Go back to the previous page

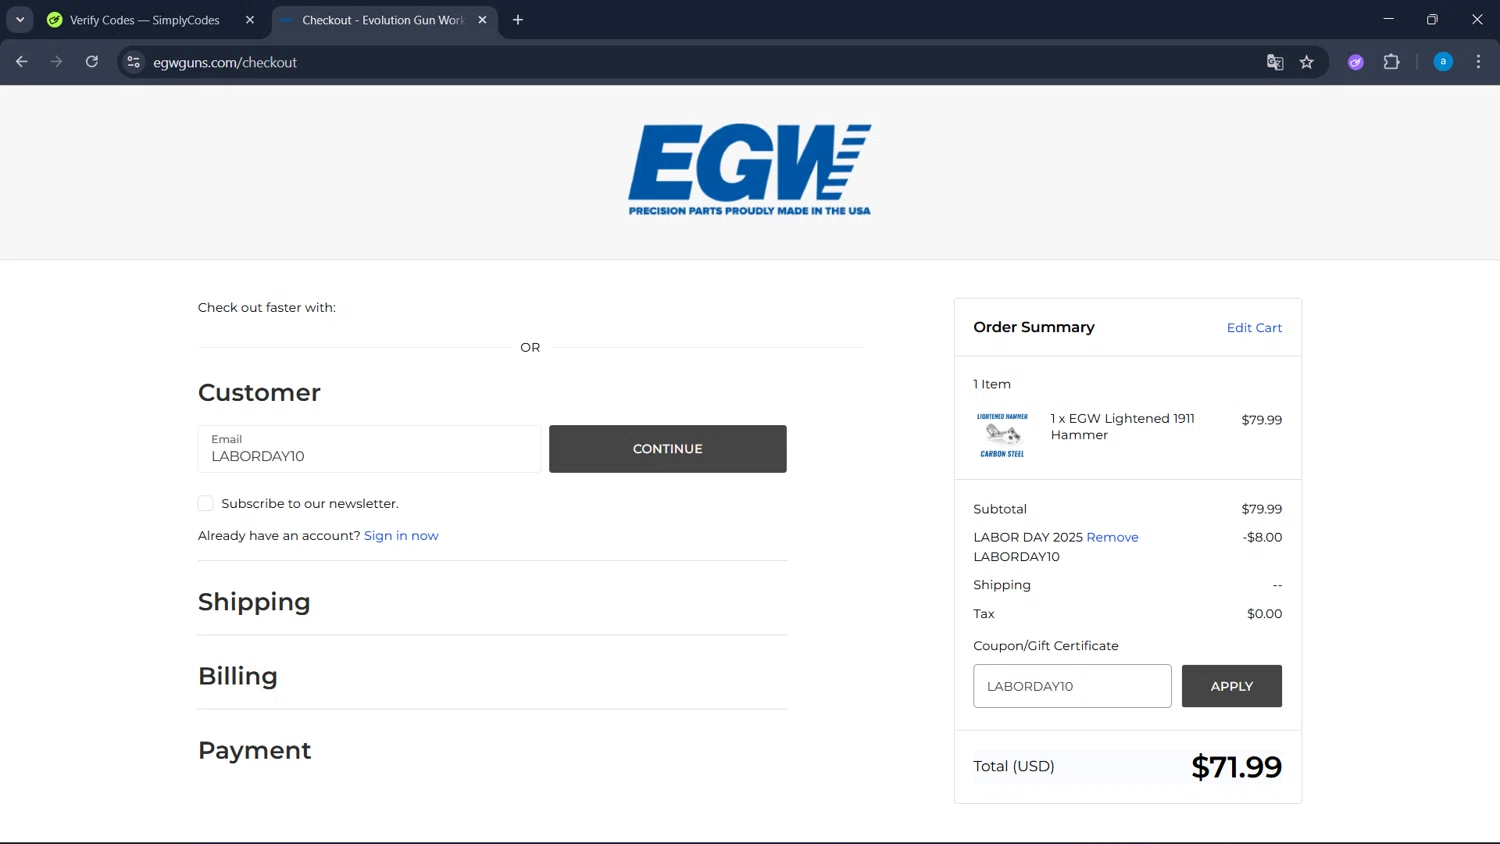[22, 62]
